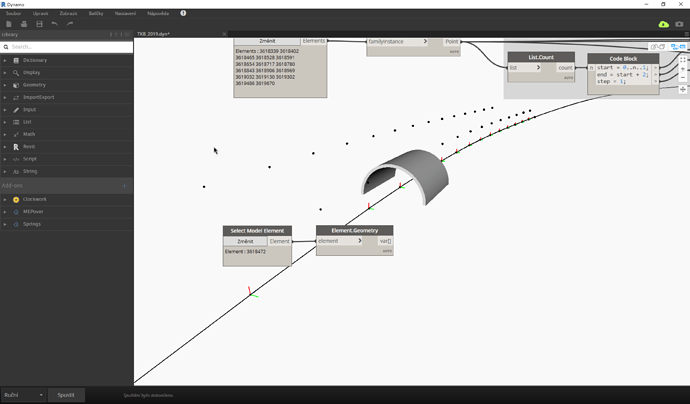
Task: Open the Upravit menu
Action: tap(40, 13)
